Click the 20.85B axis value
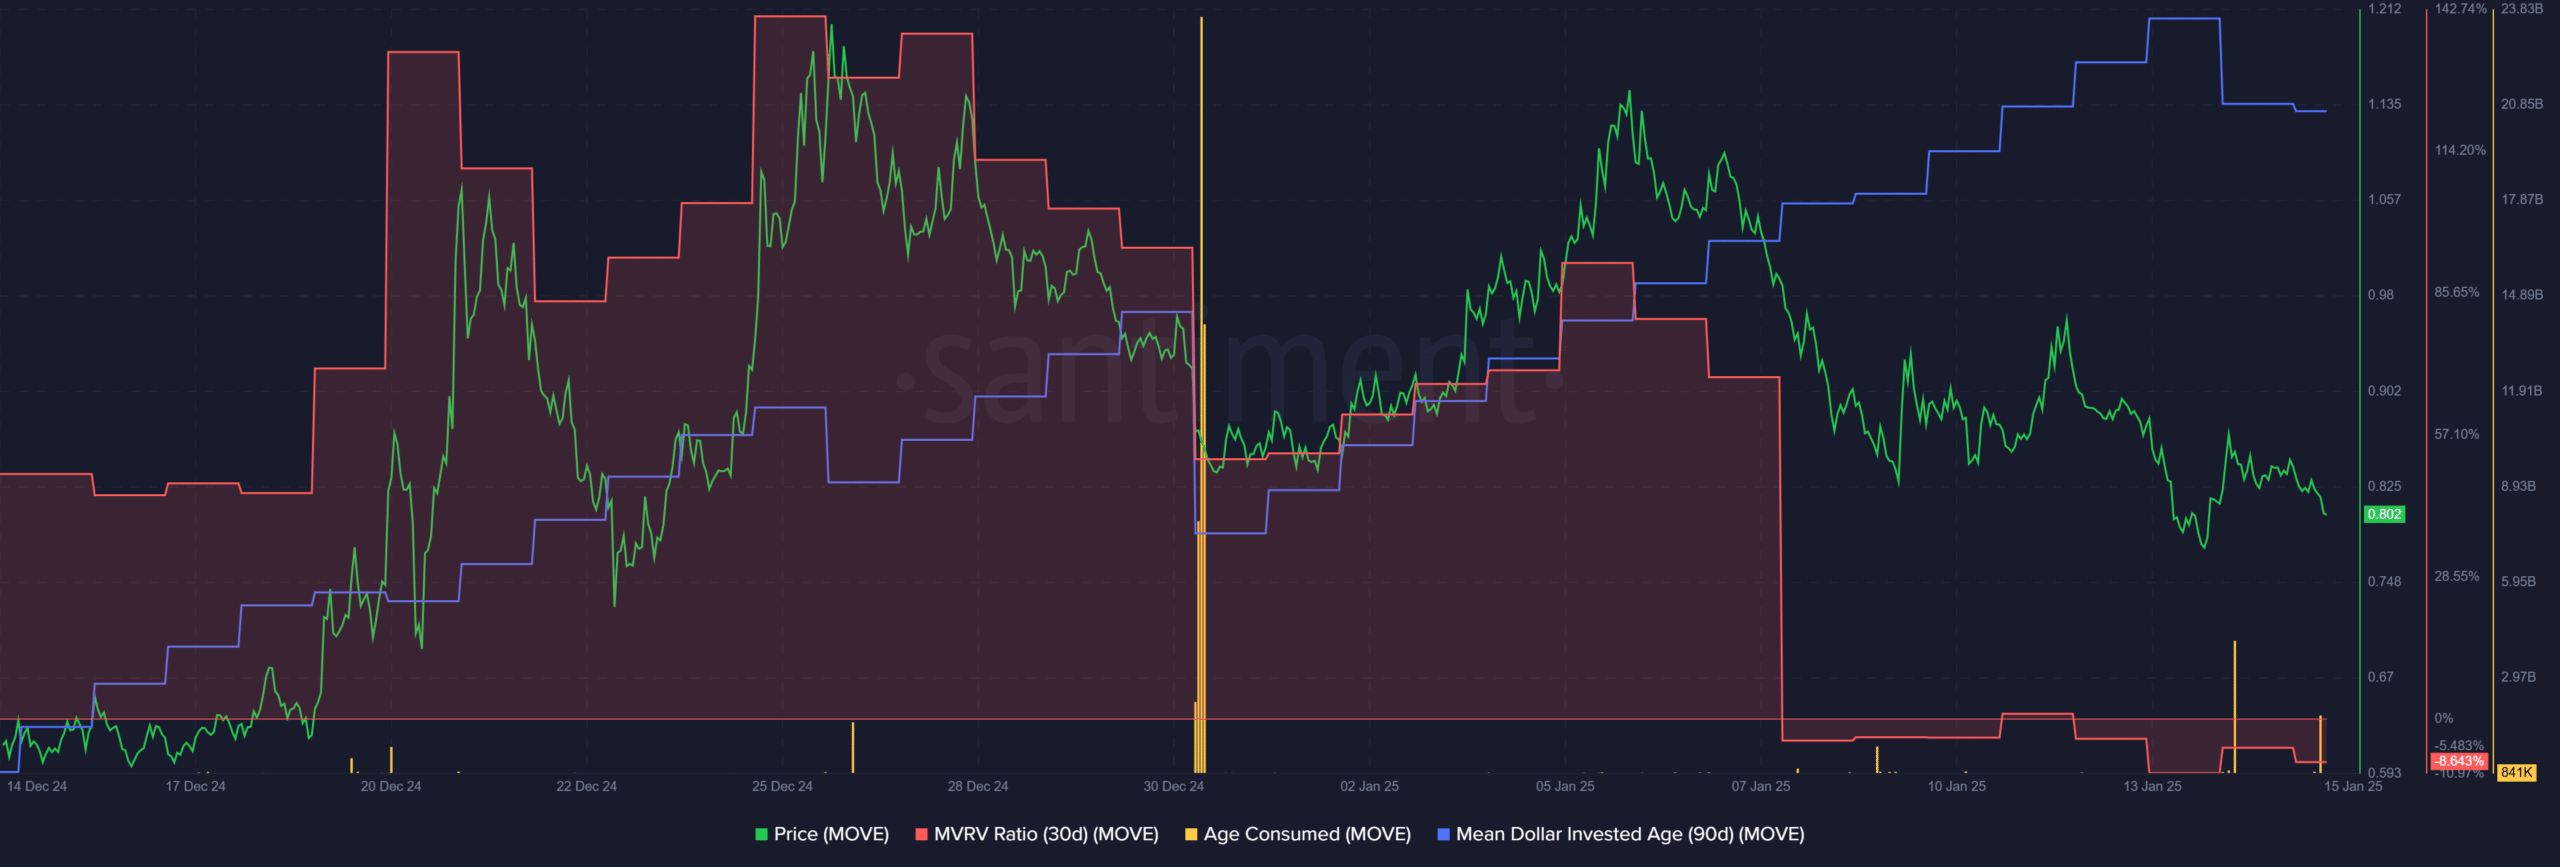 click(2522, 104)
